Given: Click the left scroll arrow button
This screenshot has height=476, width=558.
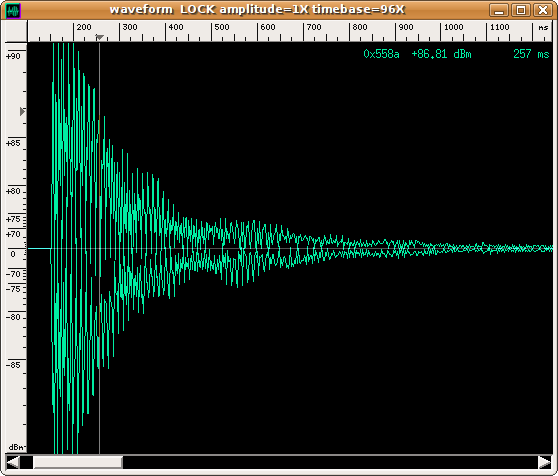Looking at the screenshot, I should (13, 462).
